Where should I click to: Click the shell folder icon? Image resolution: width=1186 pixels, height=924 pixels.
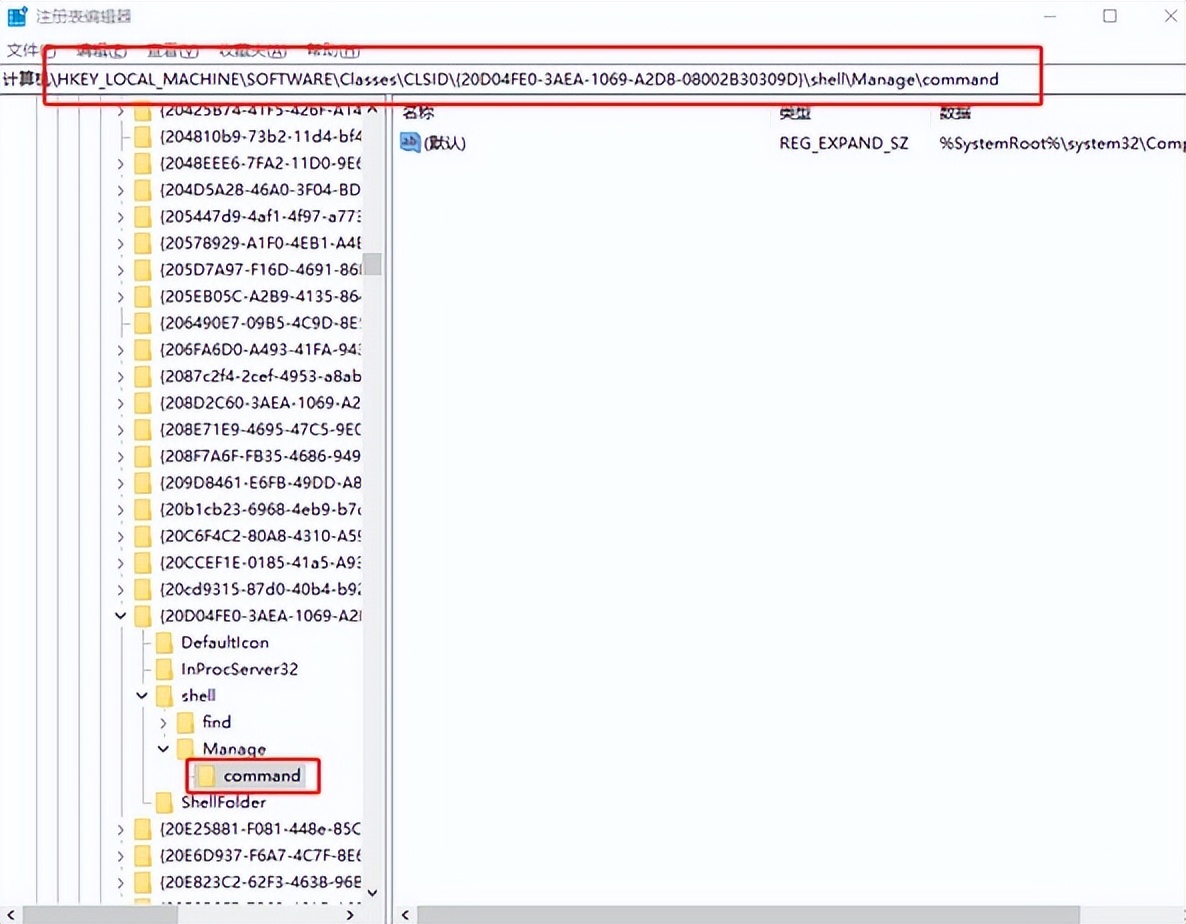point(164,696)
